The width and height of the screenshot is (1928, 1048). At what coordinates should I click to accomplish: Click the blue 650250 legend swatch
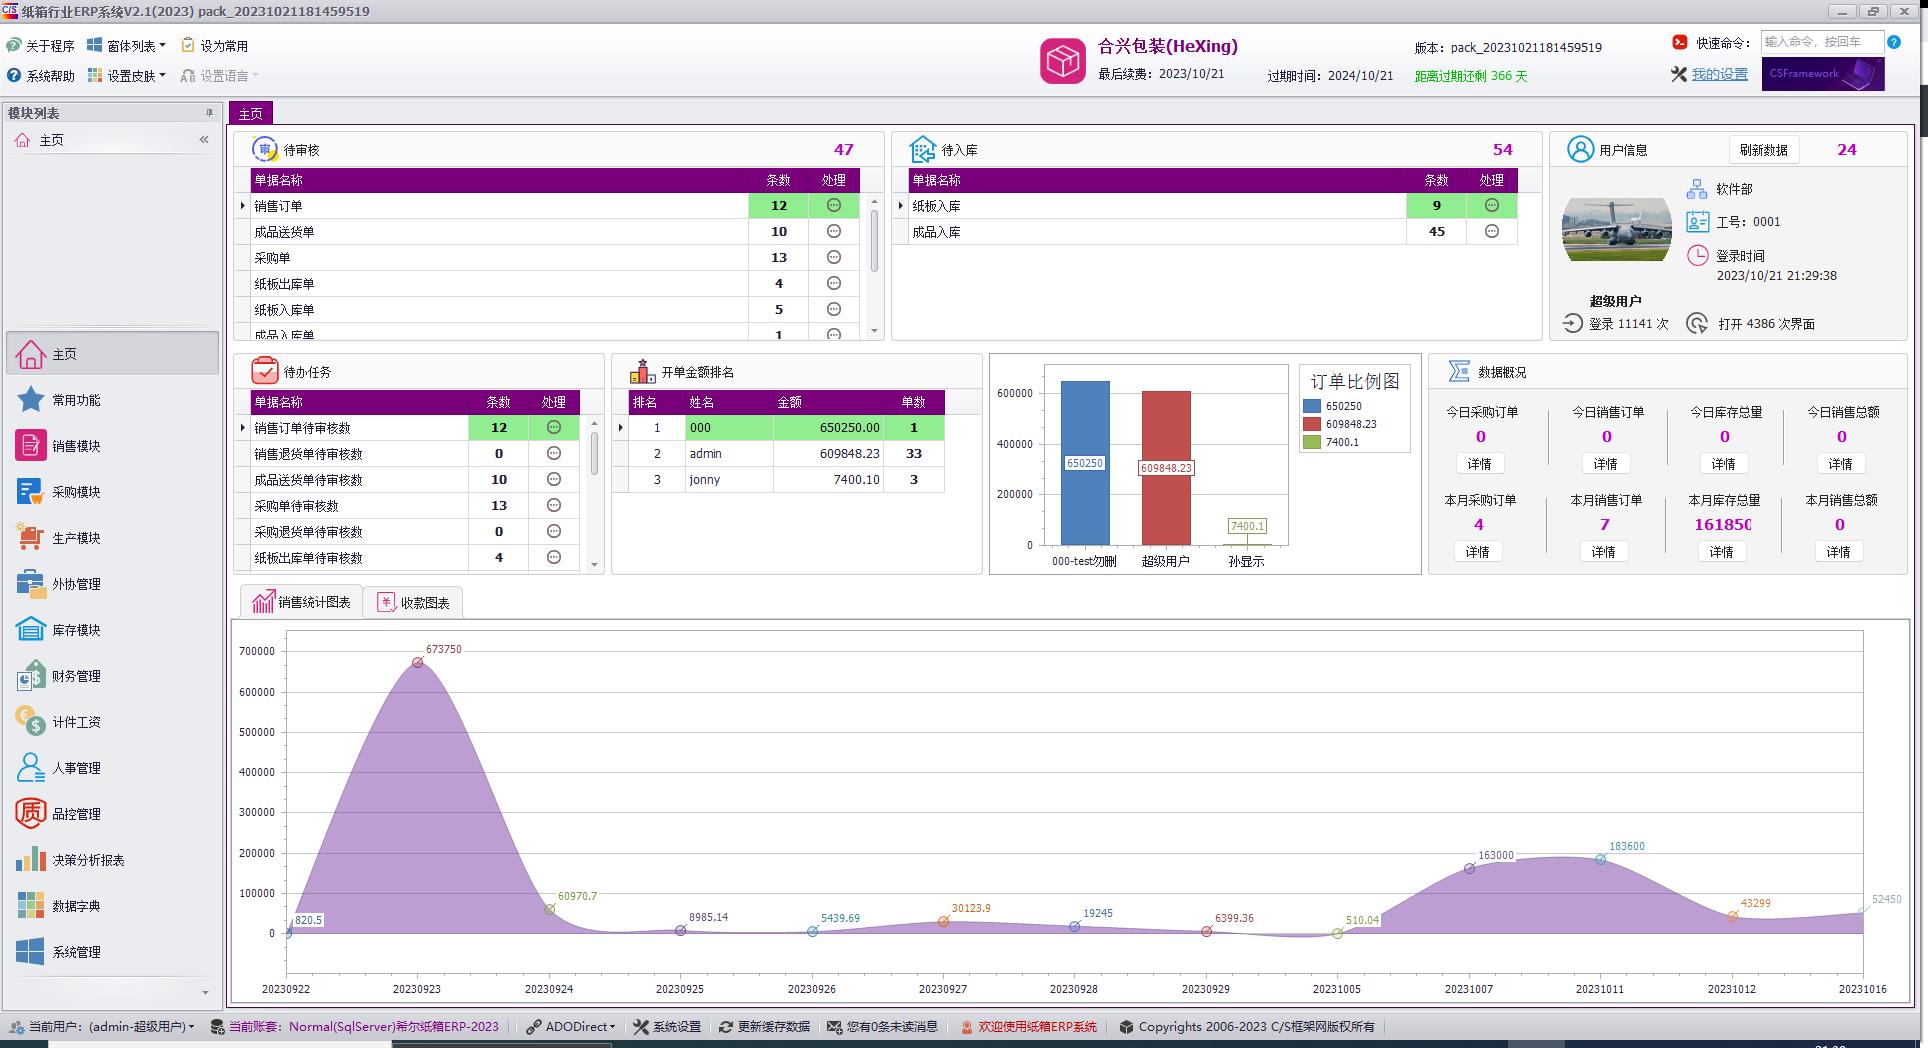pos(1312,406)
